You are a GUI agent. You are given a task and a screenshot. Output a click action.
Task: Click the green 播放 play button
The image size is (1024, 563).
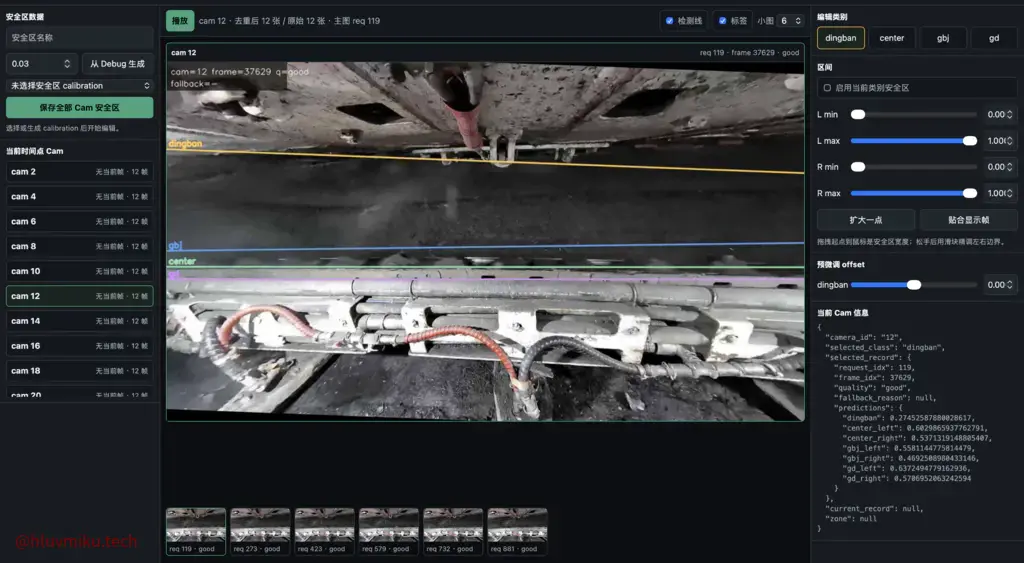coord(180,21)
